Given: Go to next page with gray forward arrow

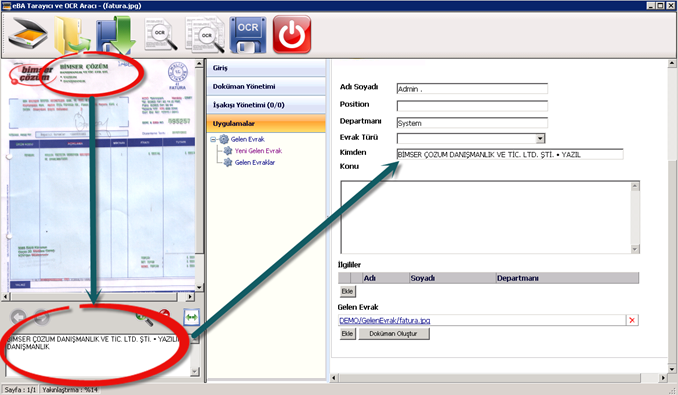Looking at the screenshot, I should pos(42,317).
